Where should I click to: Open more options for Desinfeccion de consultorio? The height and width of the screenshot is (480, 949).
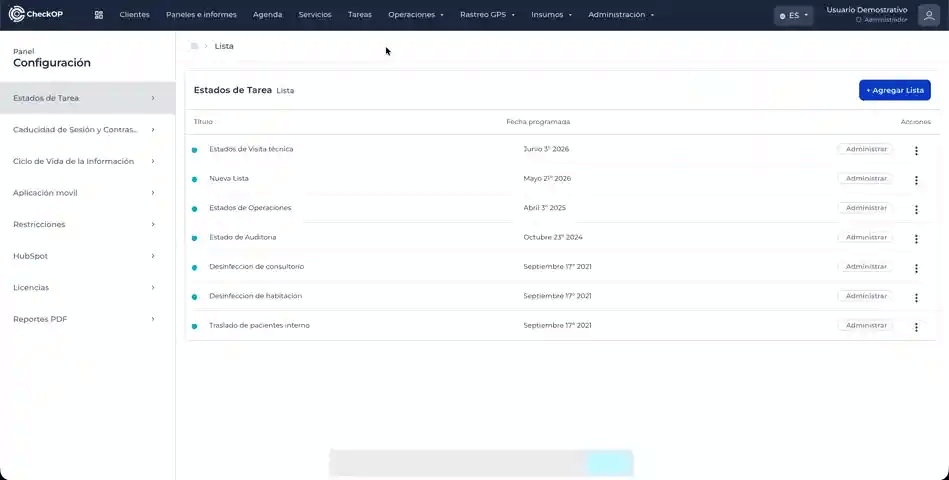916,268
